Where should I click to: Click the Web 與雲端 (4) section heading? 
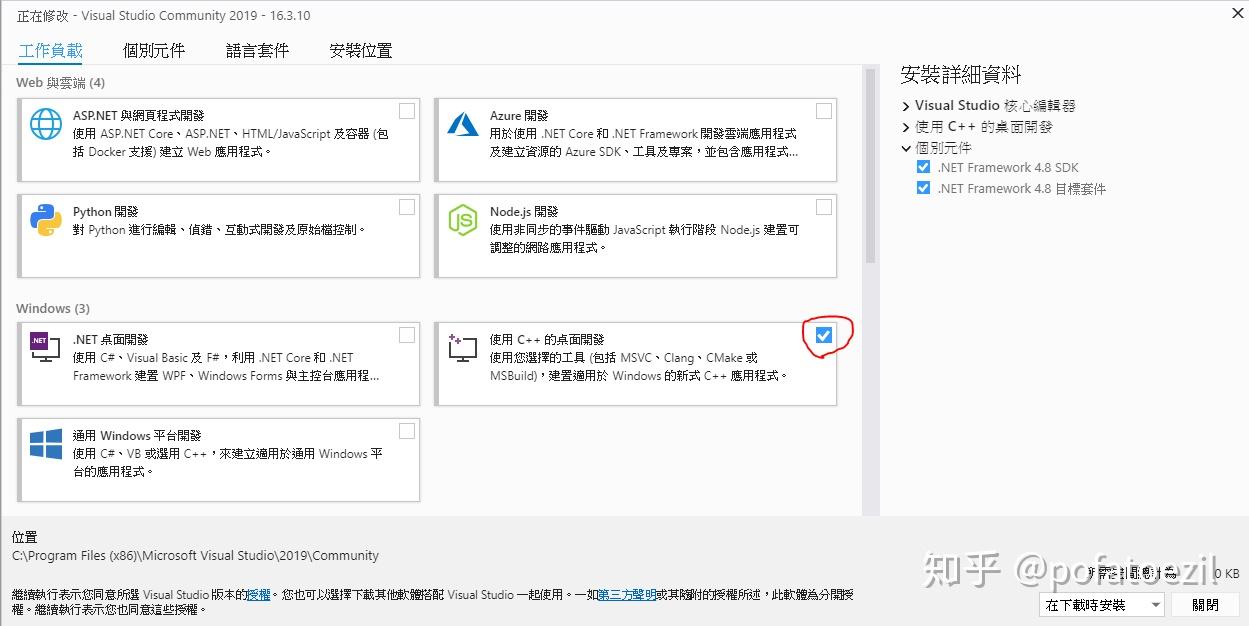pos(60,83)
